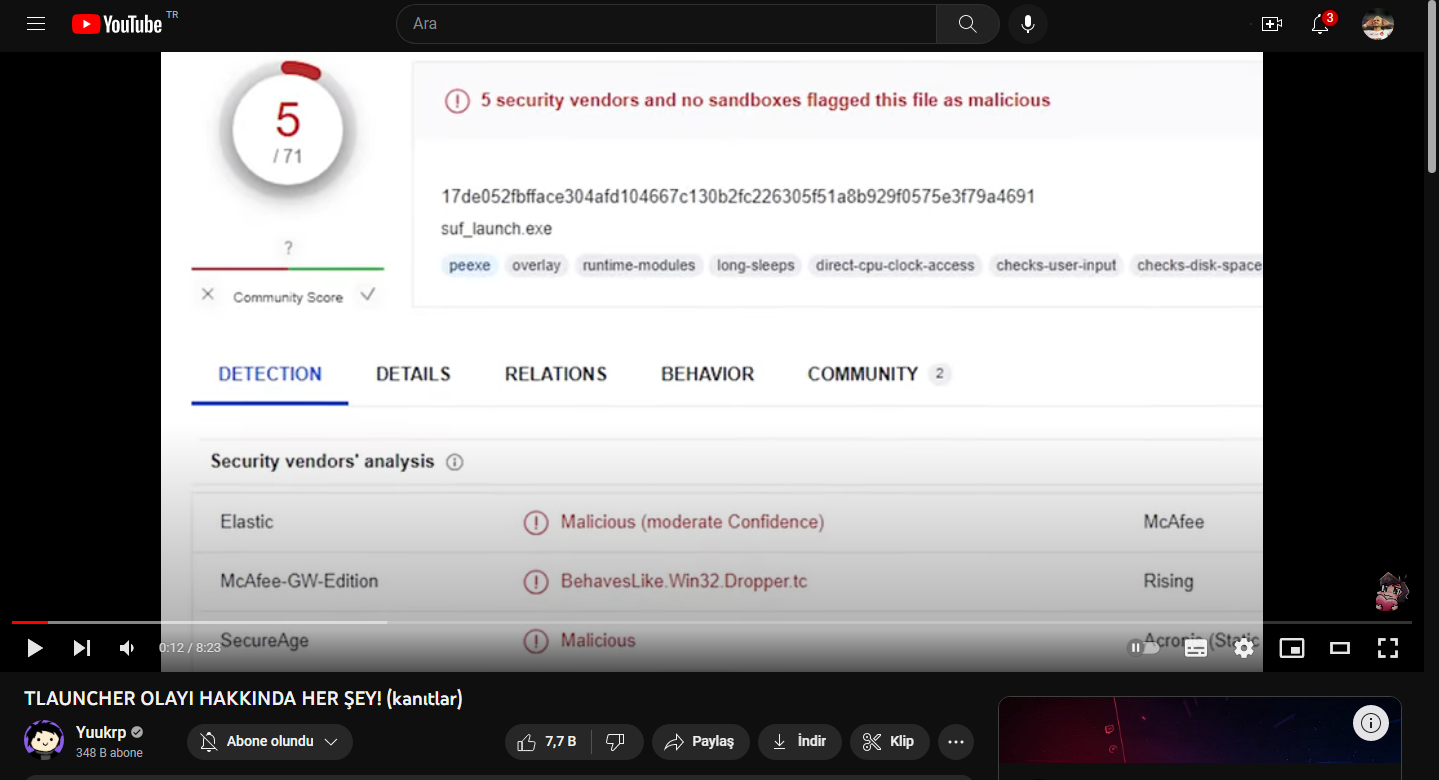Toggle the autoplay switch in the player
The image size is (1439, 780).
1144,648
